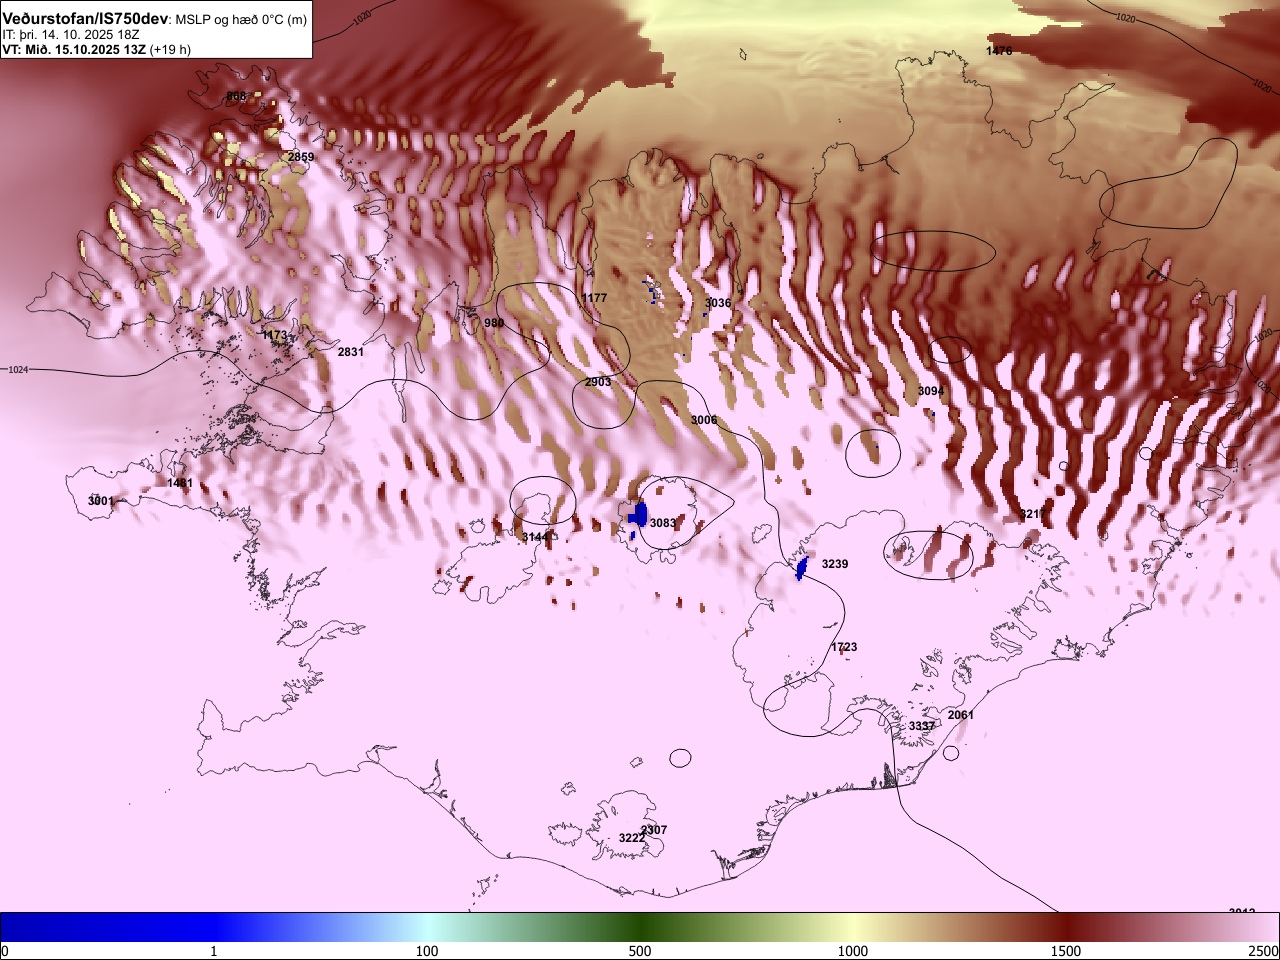The width and height of the screenshot is (1280, 960).
Task: Click the 980 height label
Action: click(x=494, y=323)
